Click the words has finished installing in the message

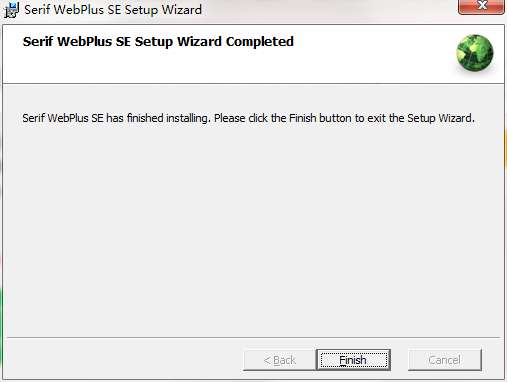click(157, 118)
